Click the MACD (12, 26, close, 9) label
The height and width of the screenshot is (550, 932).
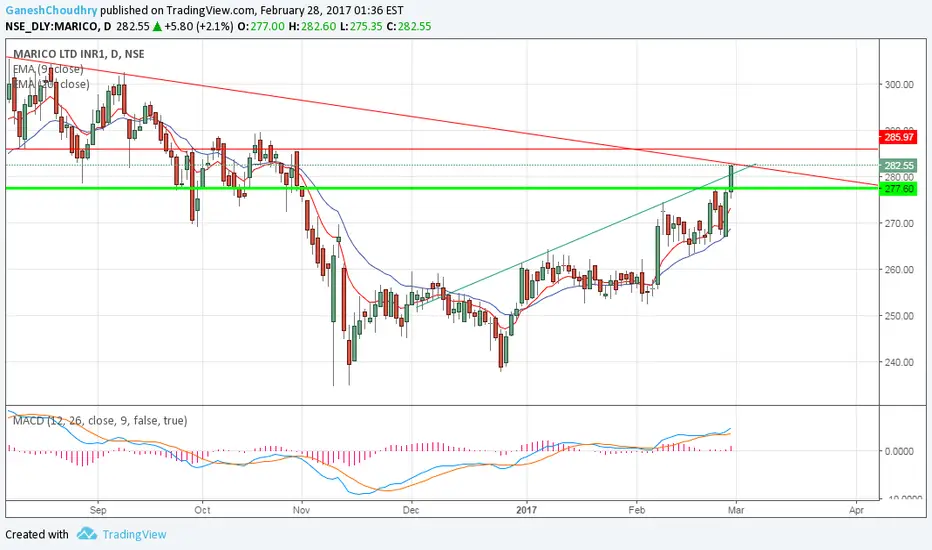point(100,420)
